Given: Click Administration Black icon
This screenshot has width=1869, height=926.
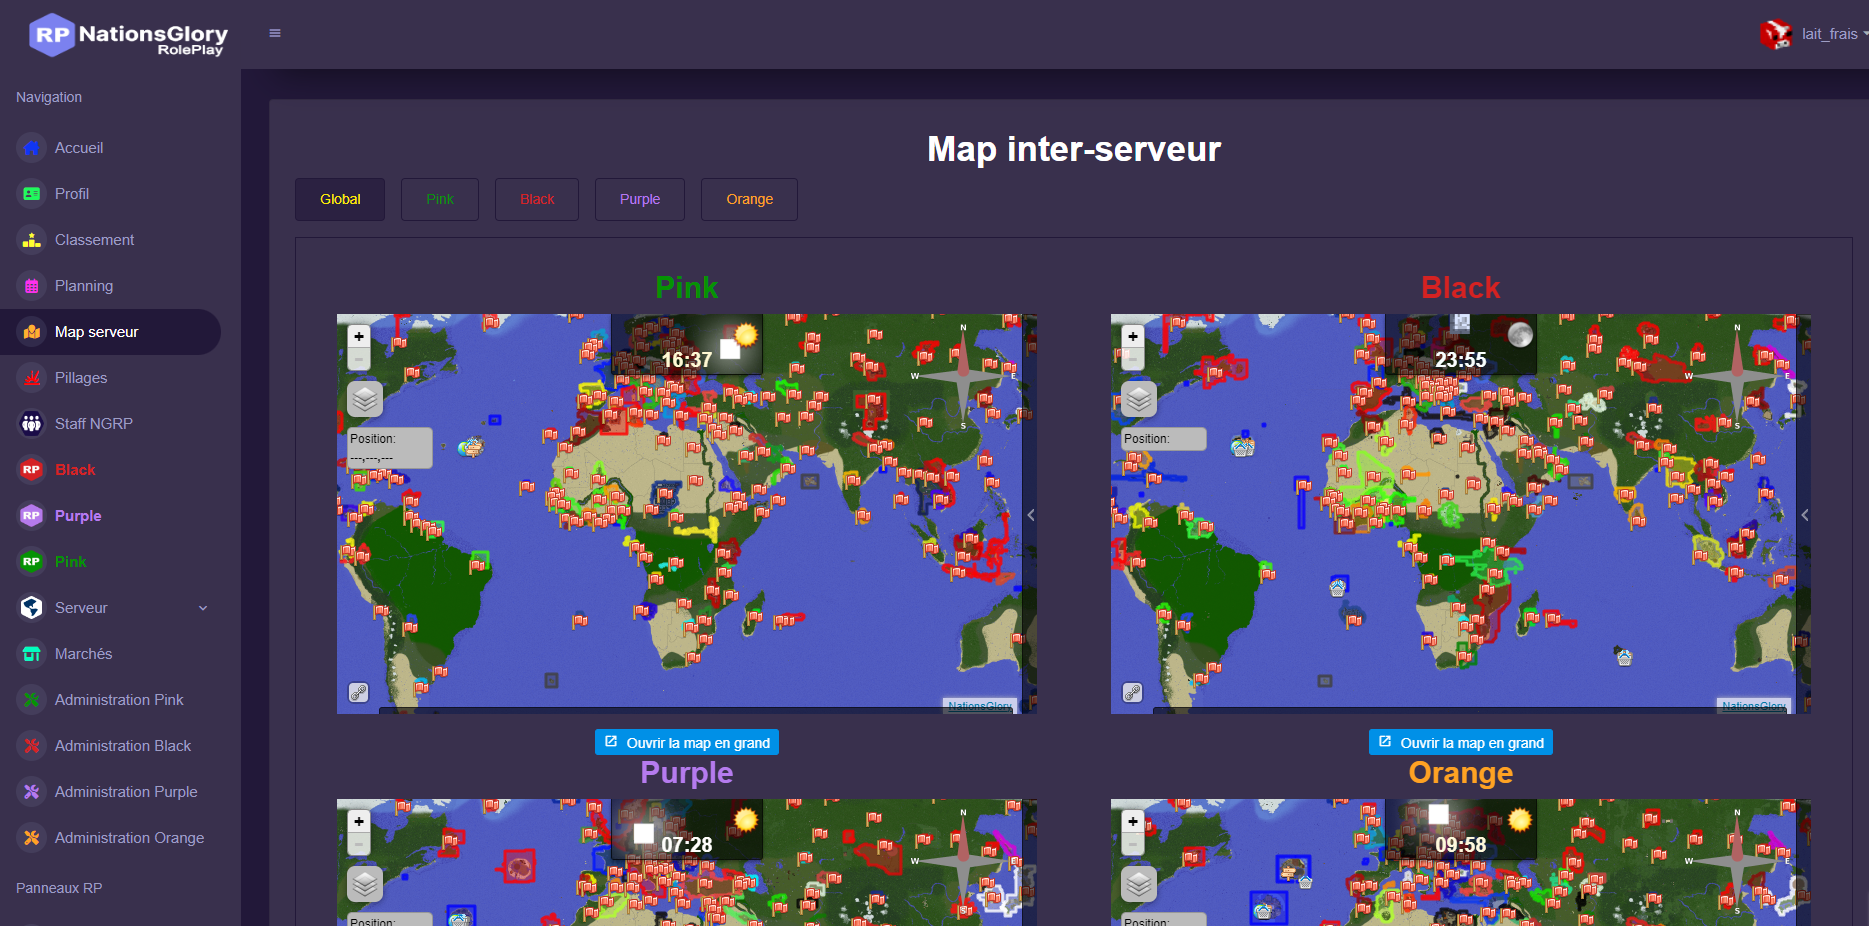Looking at the screenshot, I should [32, 746].
